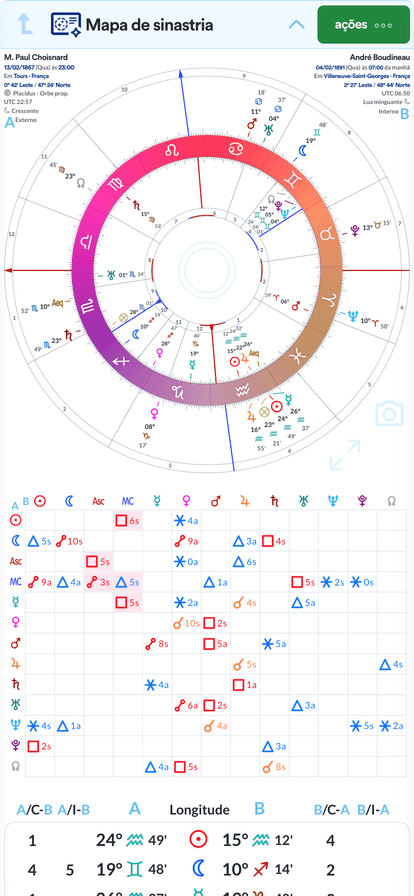
Task: Sort by A/C-B column header
Action: click(35, 810)
